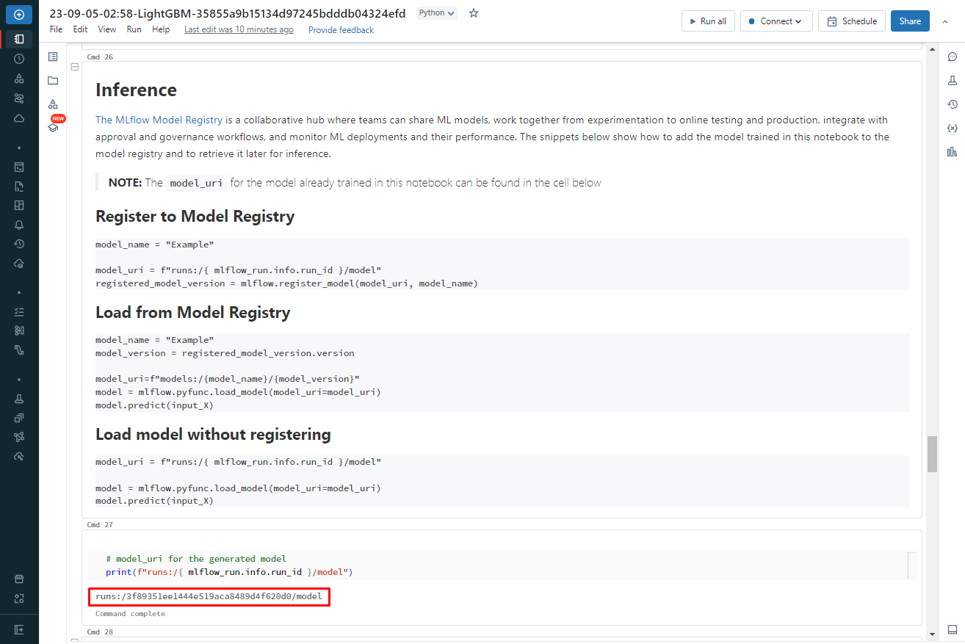Click the notebook vertical scrollbar thumb
Screen dimensions: 965x644
tap(932, 453)
